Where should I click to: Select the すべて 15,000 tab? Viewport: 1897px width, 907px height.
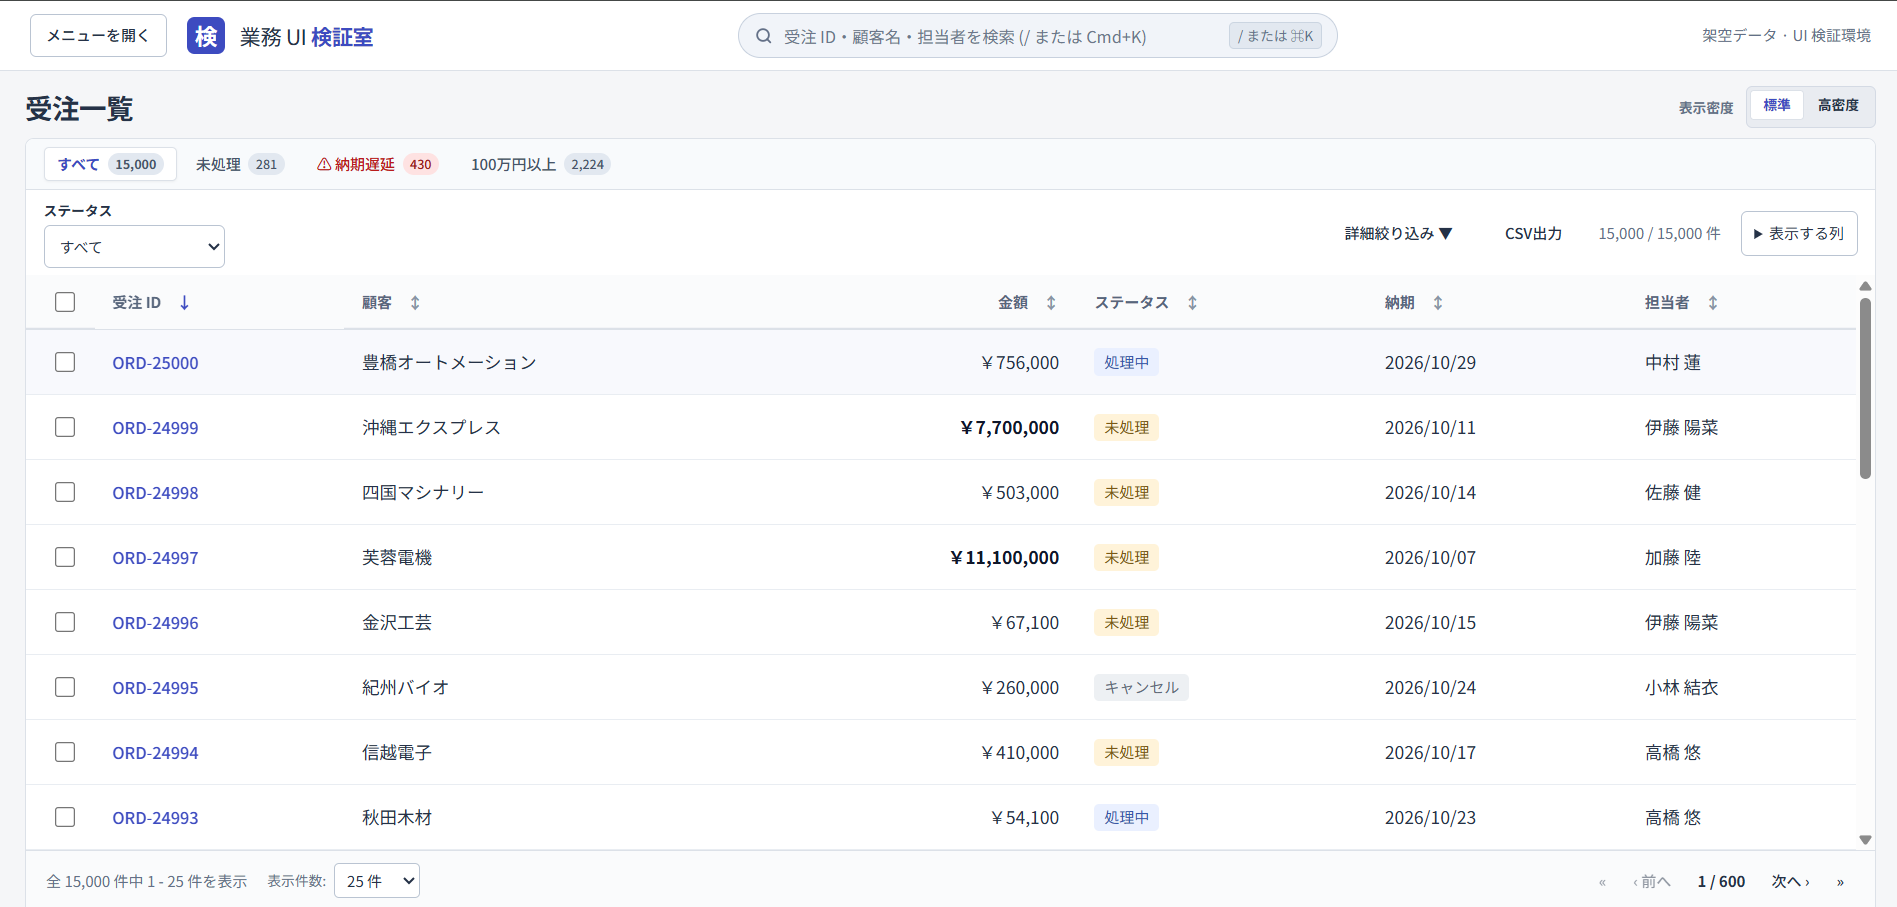pos(110,164)
